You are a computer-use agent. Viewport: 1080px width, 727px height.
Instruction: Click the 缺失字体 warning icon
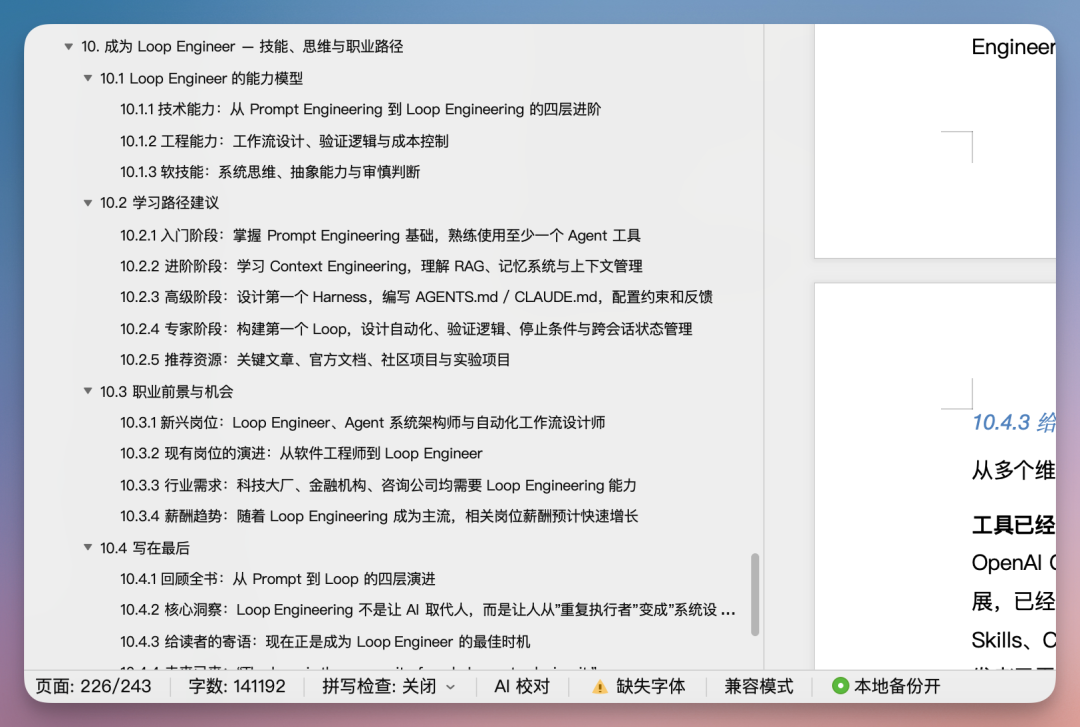[600, 686]
